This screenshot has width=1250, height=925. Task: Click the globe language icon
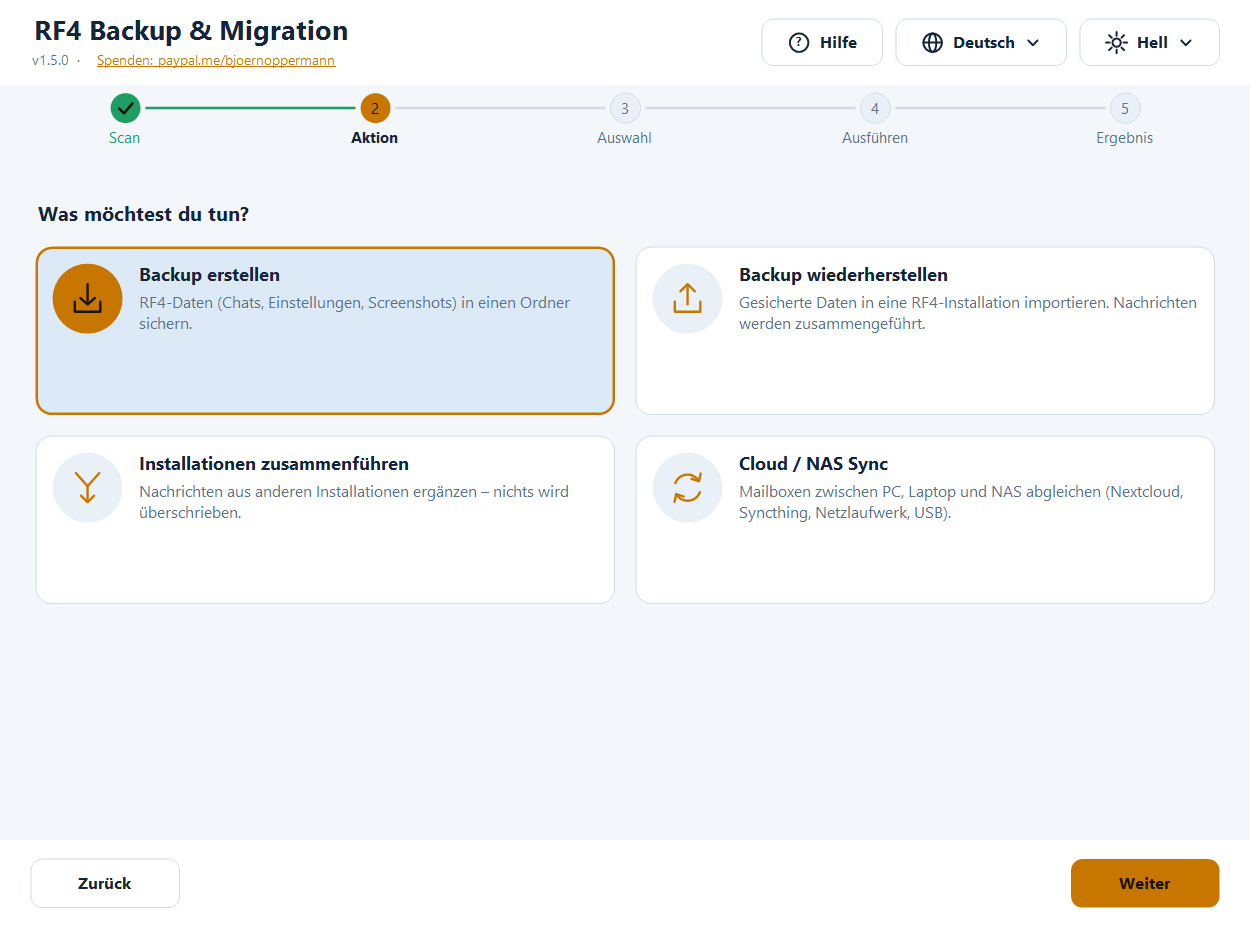933,43
